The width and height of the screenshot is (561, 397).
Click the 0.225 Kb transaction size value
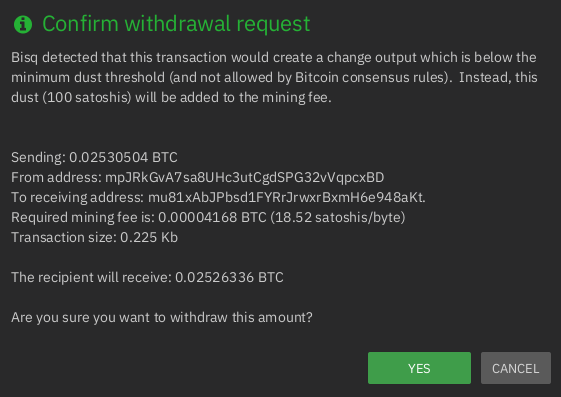point(149,237)
